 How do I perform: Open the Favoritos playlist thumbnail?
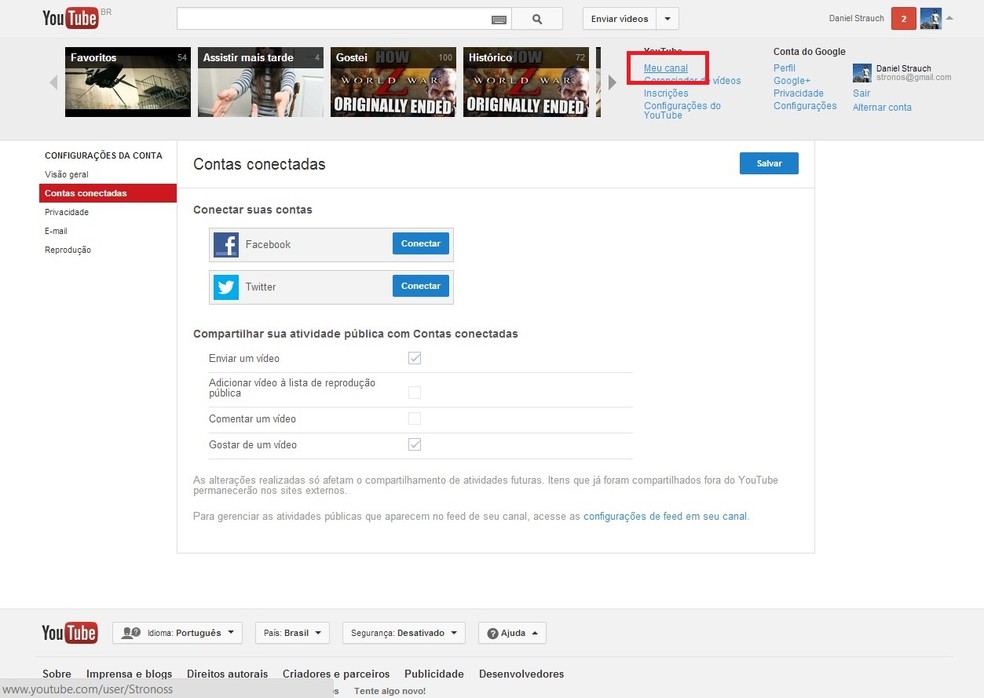point(128,82)
